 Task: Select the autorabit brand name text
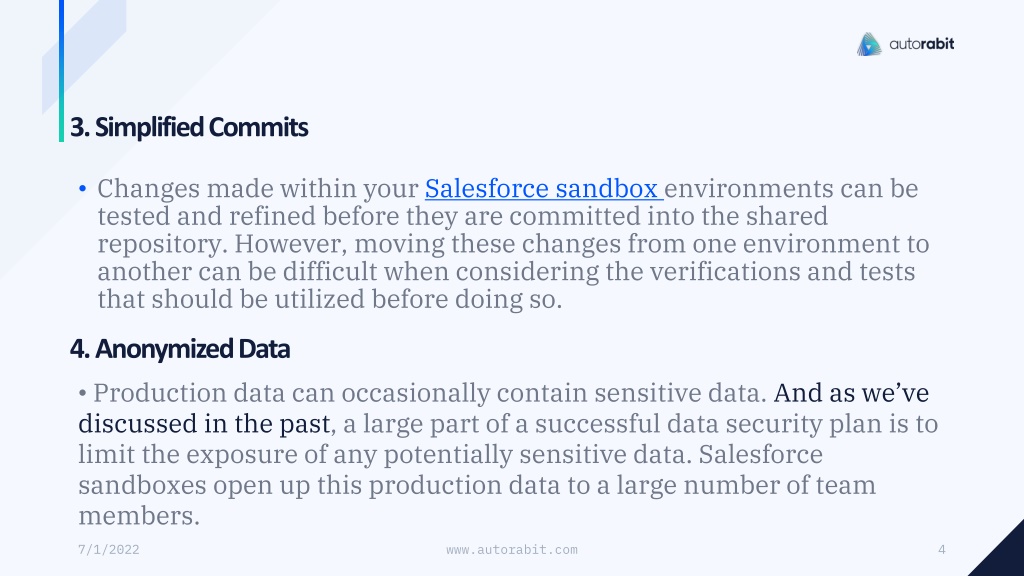click(x=921, y=44)
